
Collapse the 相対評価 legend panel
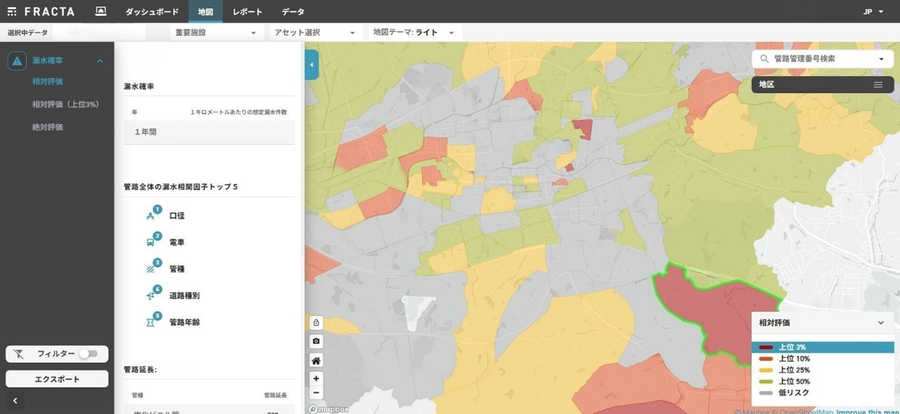880,323
